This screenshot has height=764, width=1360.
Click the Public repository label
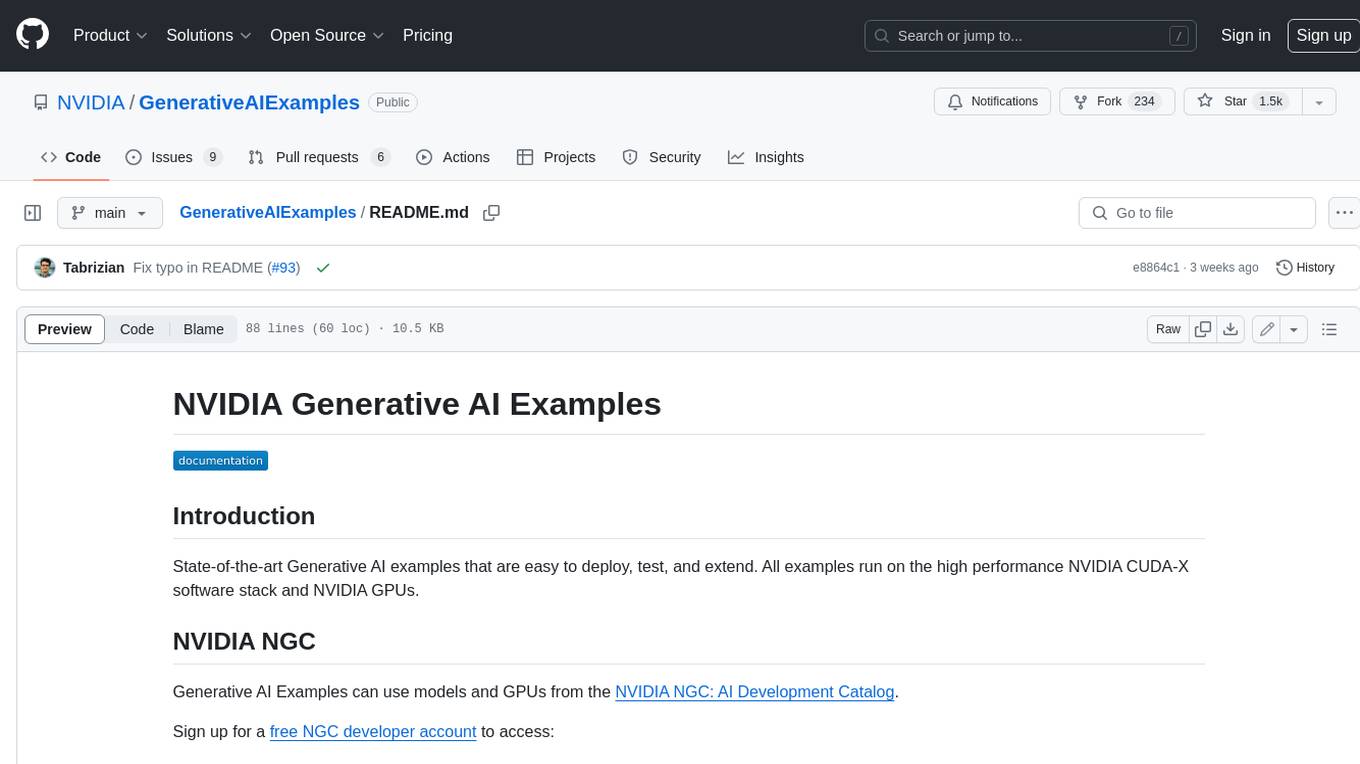[x=393, y=102]
